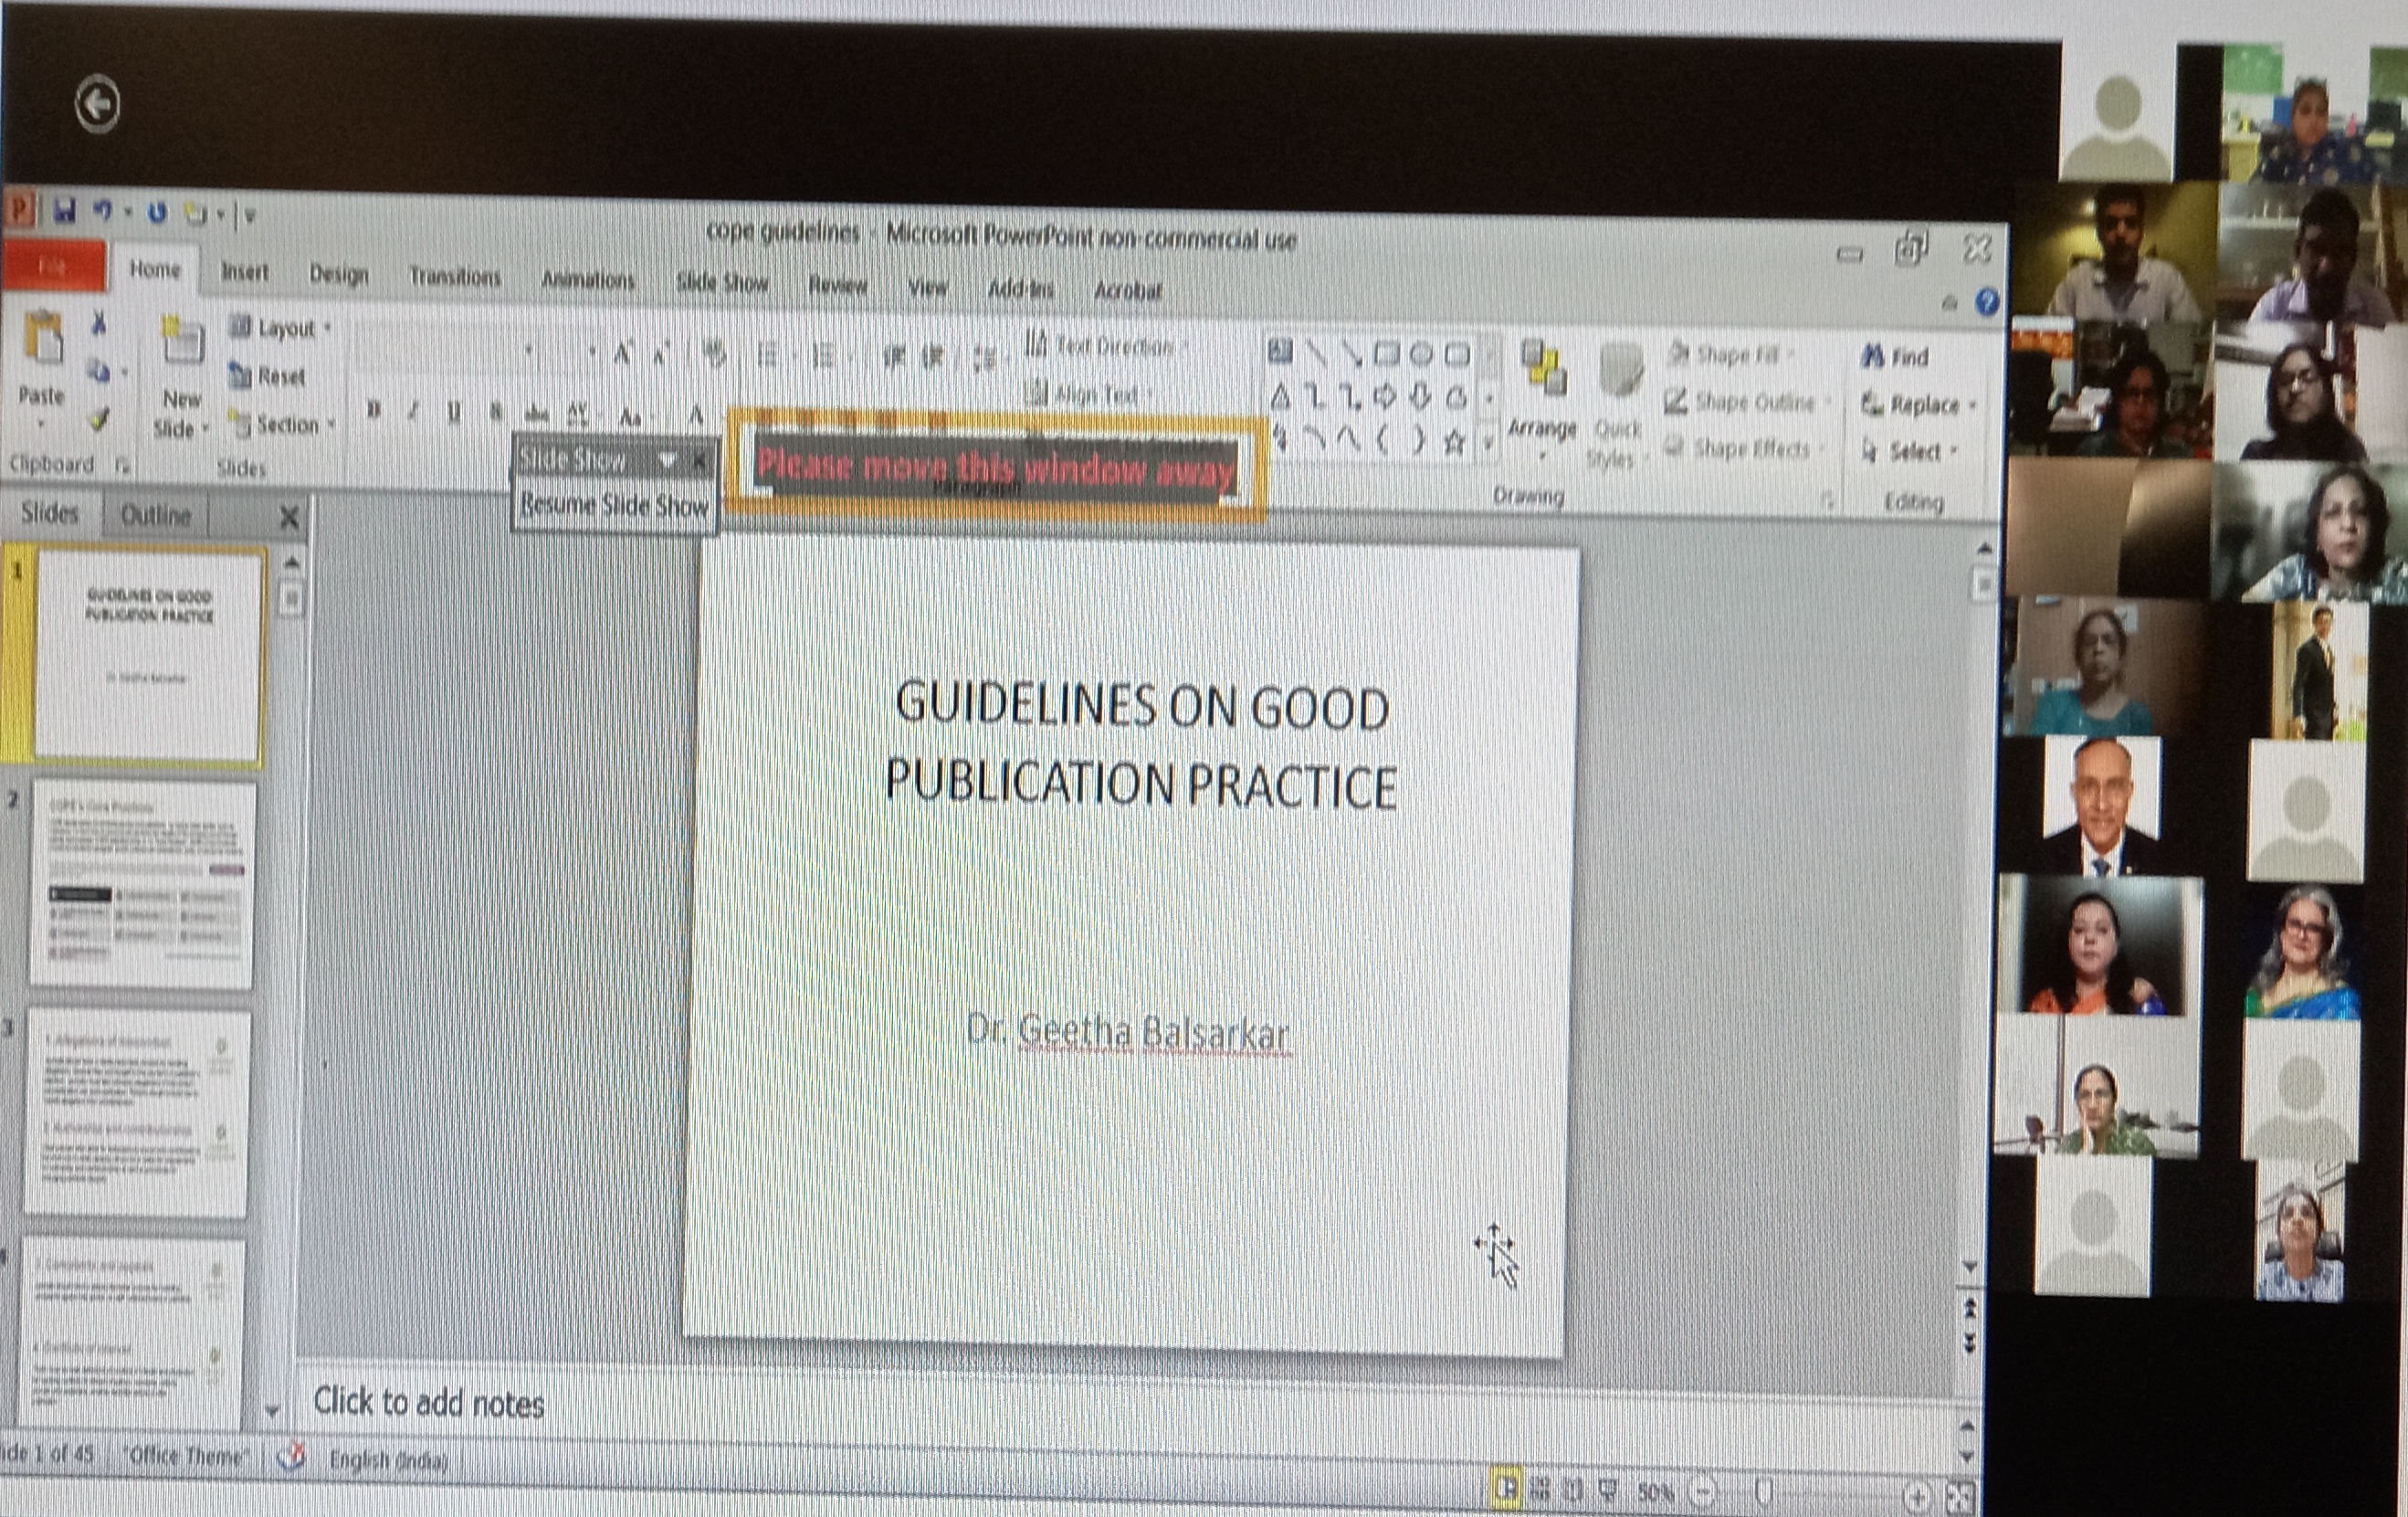Click the 'Dr. Geetha Balsarkar' subtitle text

coord(1128,1032)
